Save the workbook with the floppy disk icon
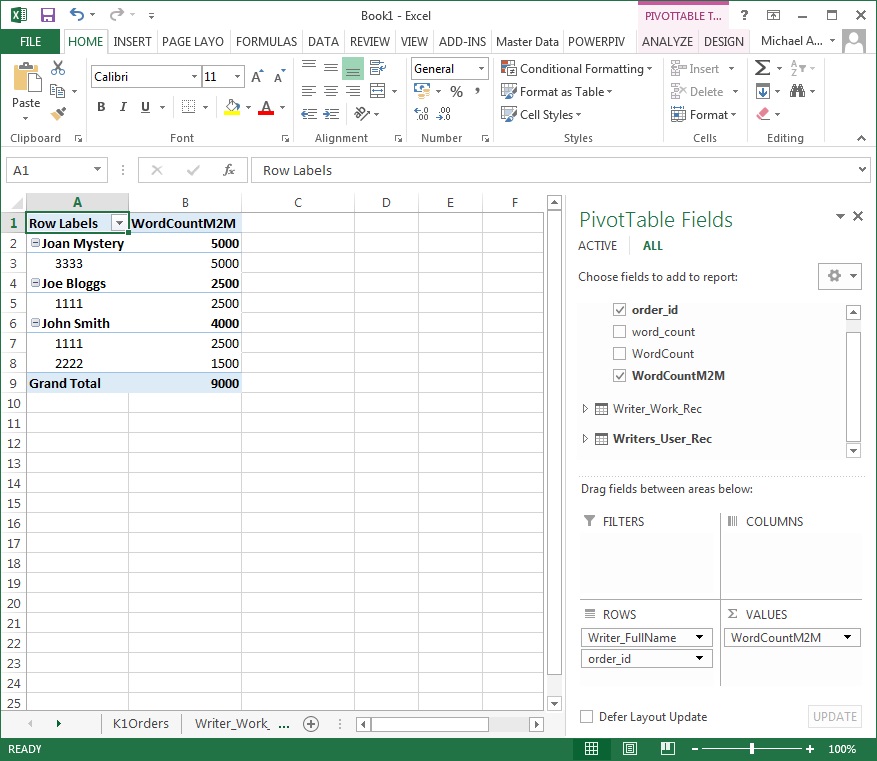The width and height of the screenshot is (877, 761). [48, 15]
